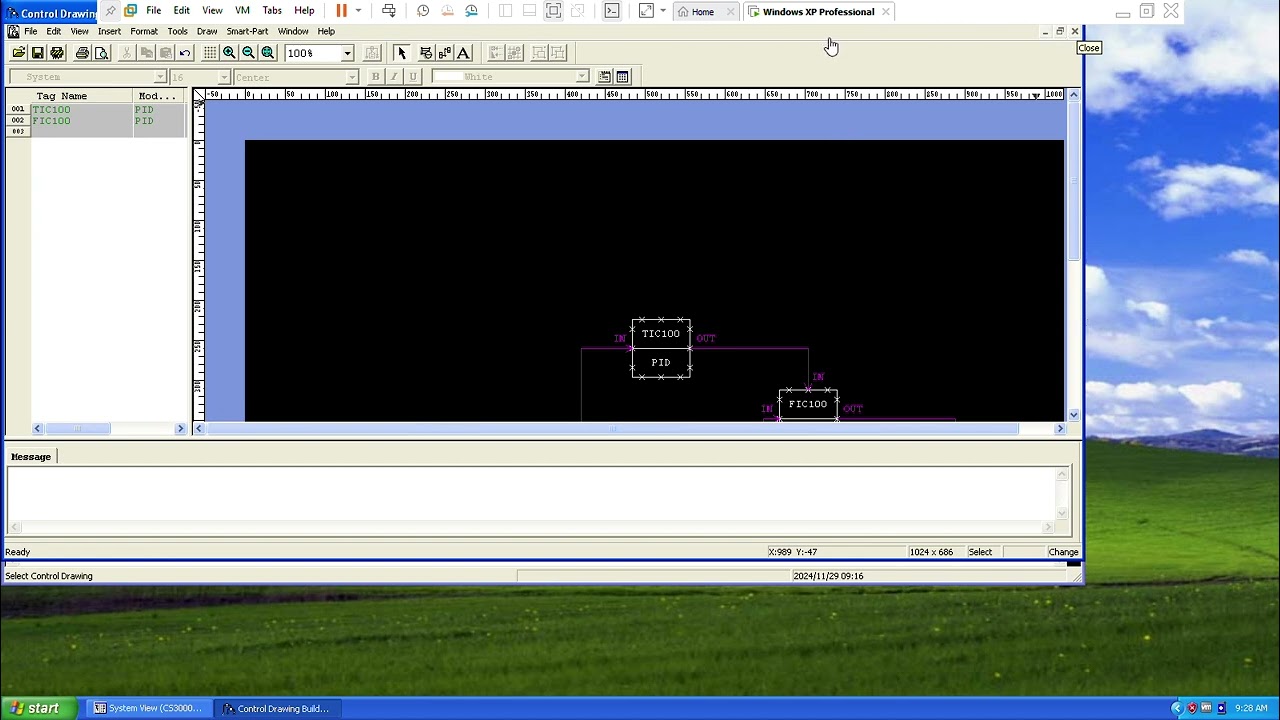1280x720 pixels.
Task: Open Print Preview from the toolbar
Action: click(x=101, y=53)
